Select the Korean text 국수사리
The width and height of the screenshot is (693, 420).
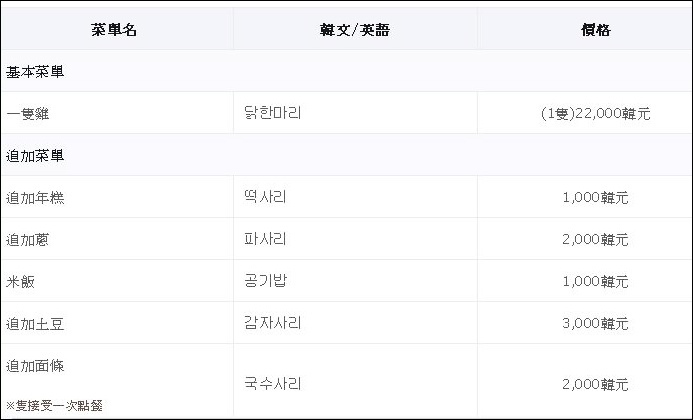pyautogui.click(x=272, y=383)
